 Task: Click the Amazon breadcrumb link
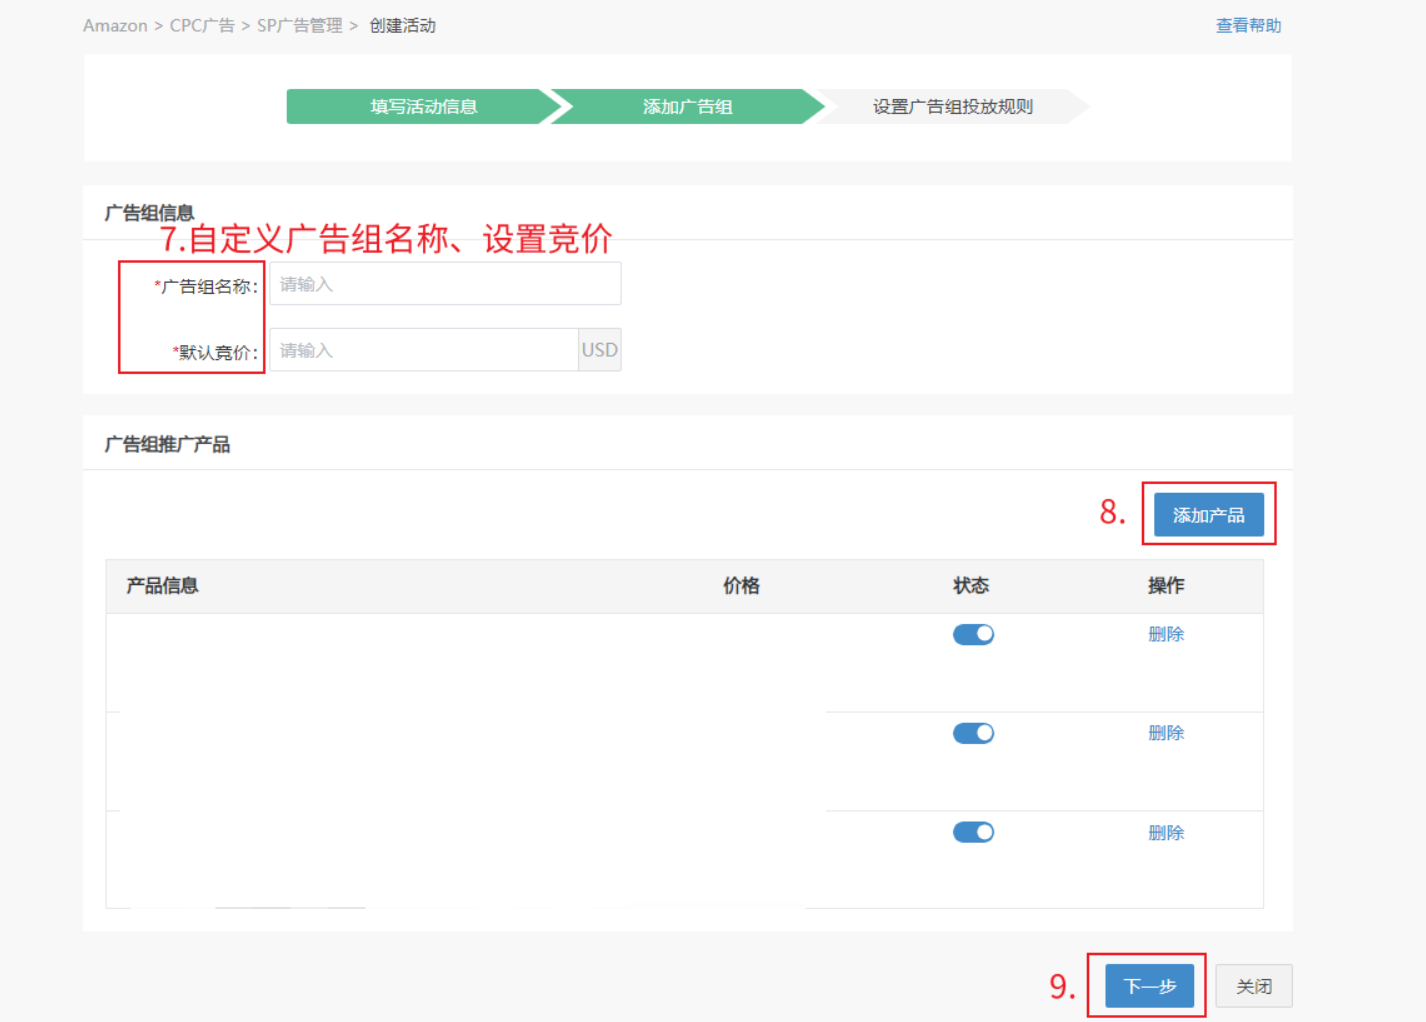(x=115, y=26)
